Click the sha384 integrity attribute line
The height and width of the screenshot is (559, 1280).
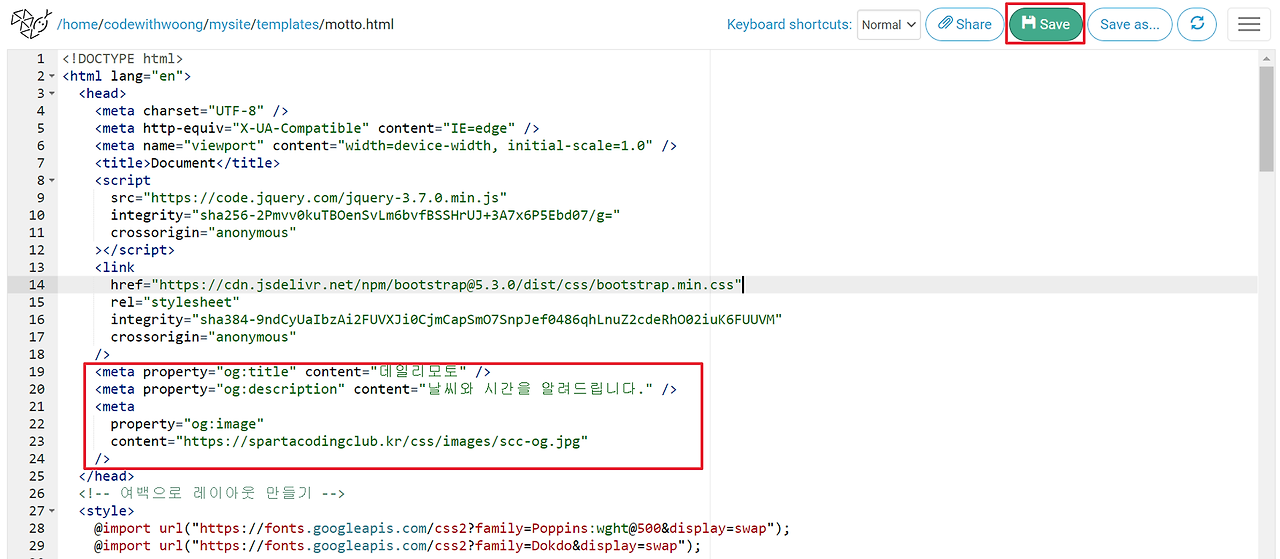point(446,319)
